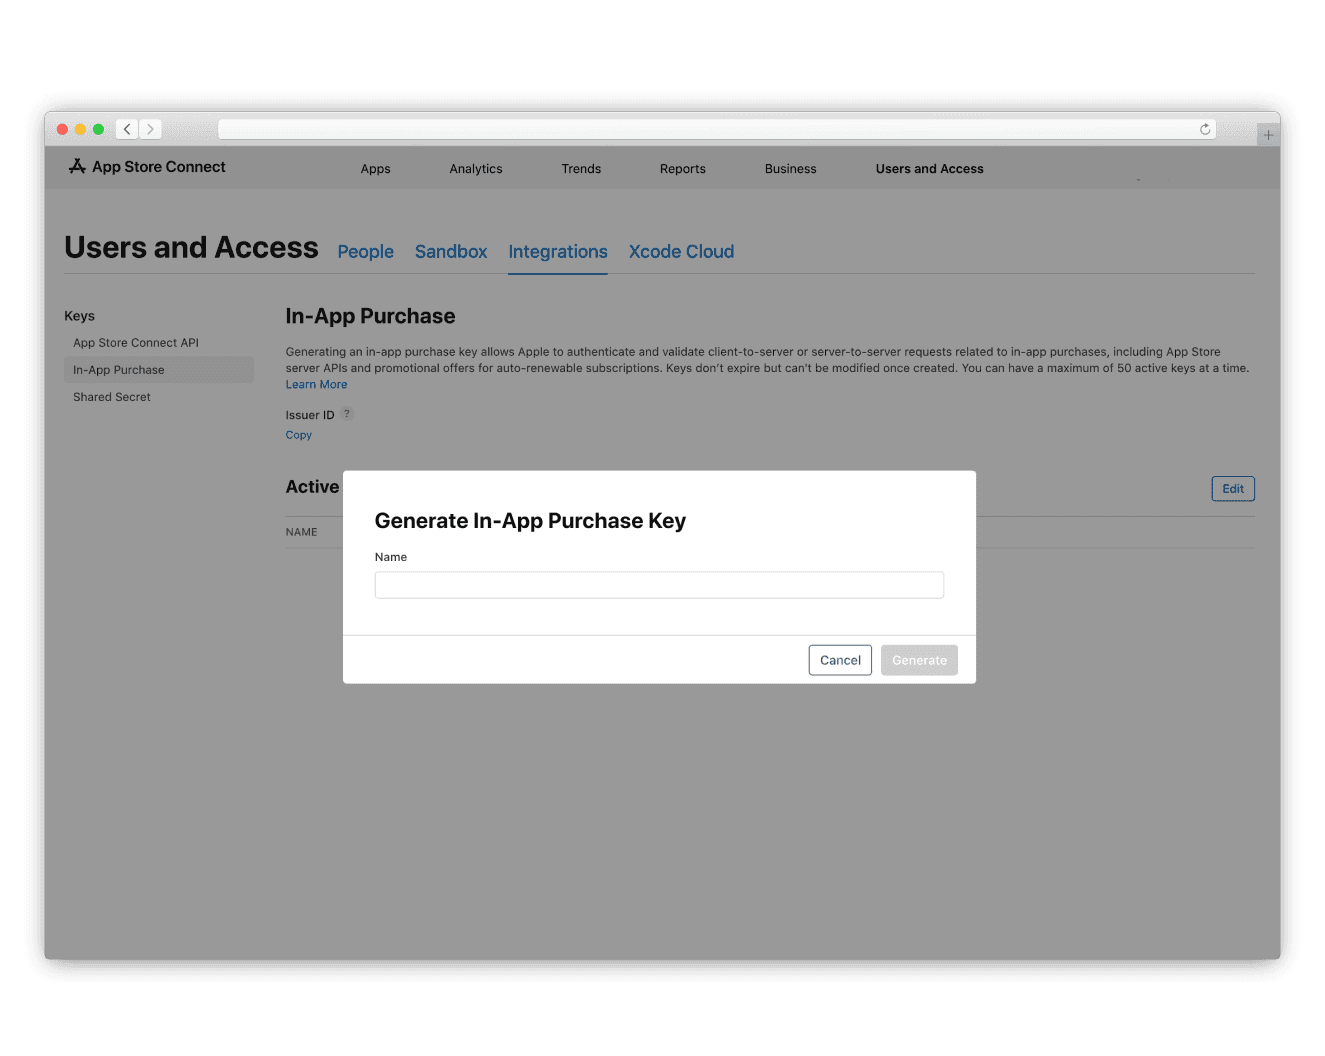
Task: Cancel the Generate In-App Purchase Key dialog
Action: [x=839, y=659]
